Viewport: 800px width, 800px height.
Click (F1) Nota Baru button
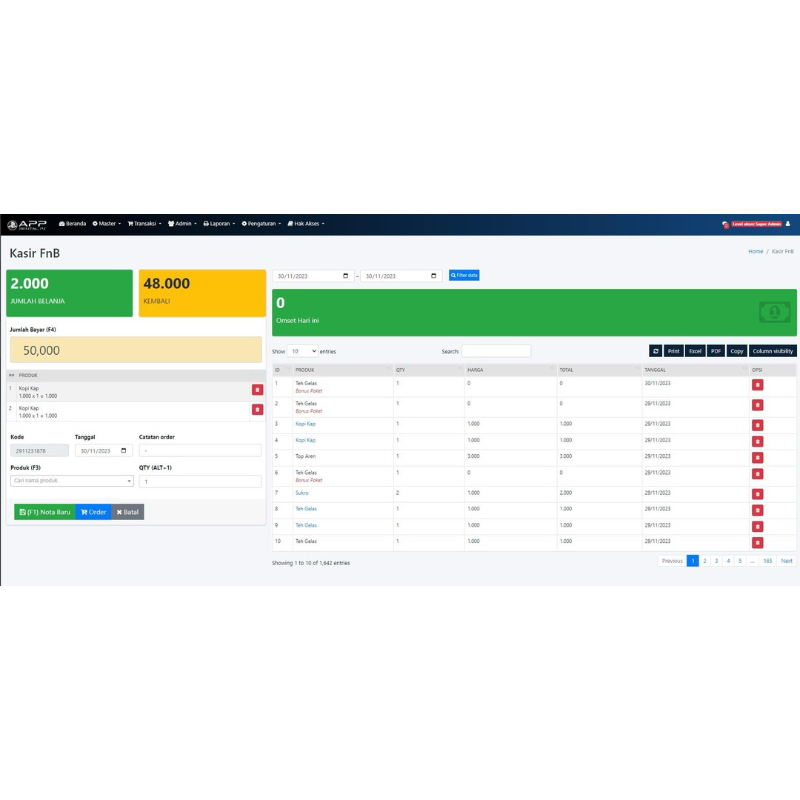45,512
